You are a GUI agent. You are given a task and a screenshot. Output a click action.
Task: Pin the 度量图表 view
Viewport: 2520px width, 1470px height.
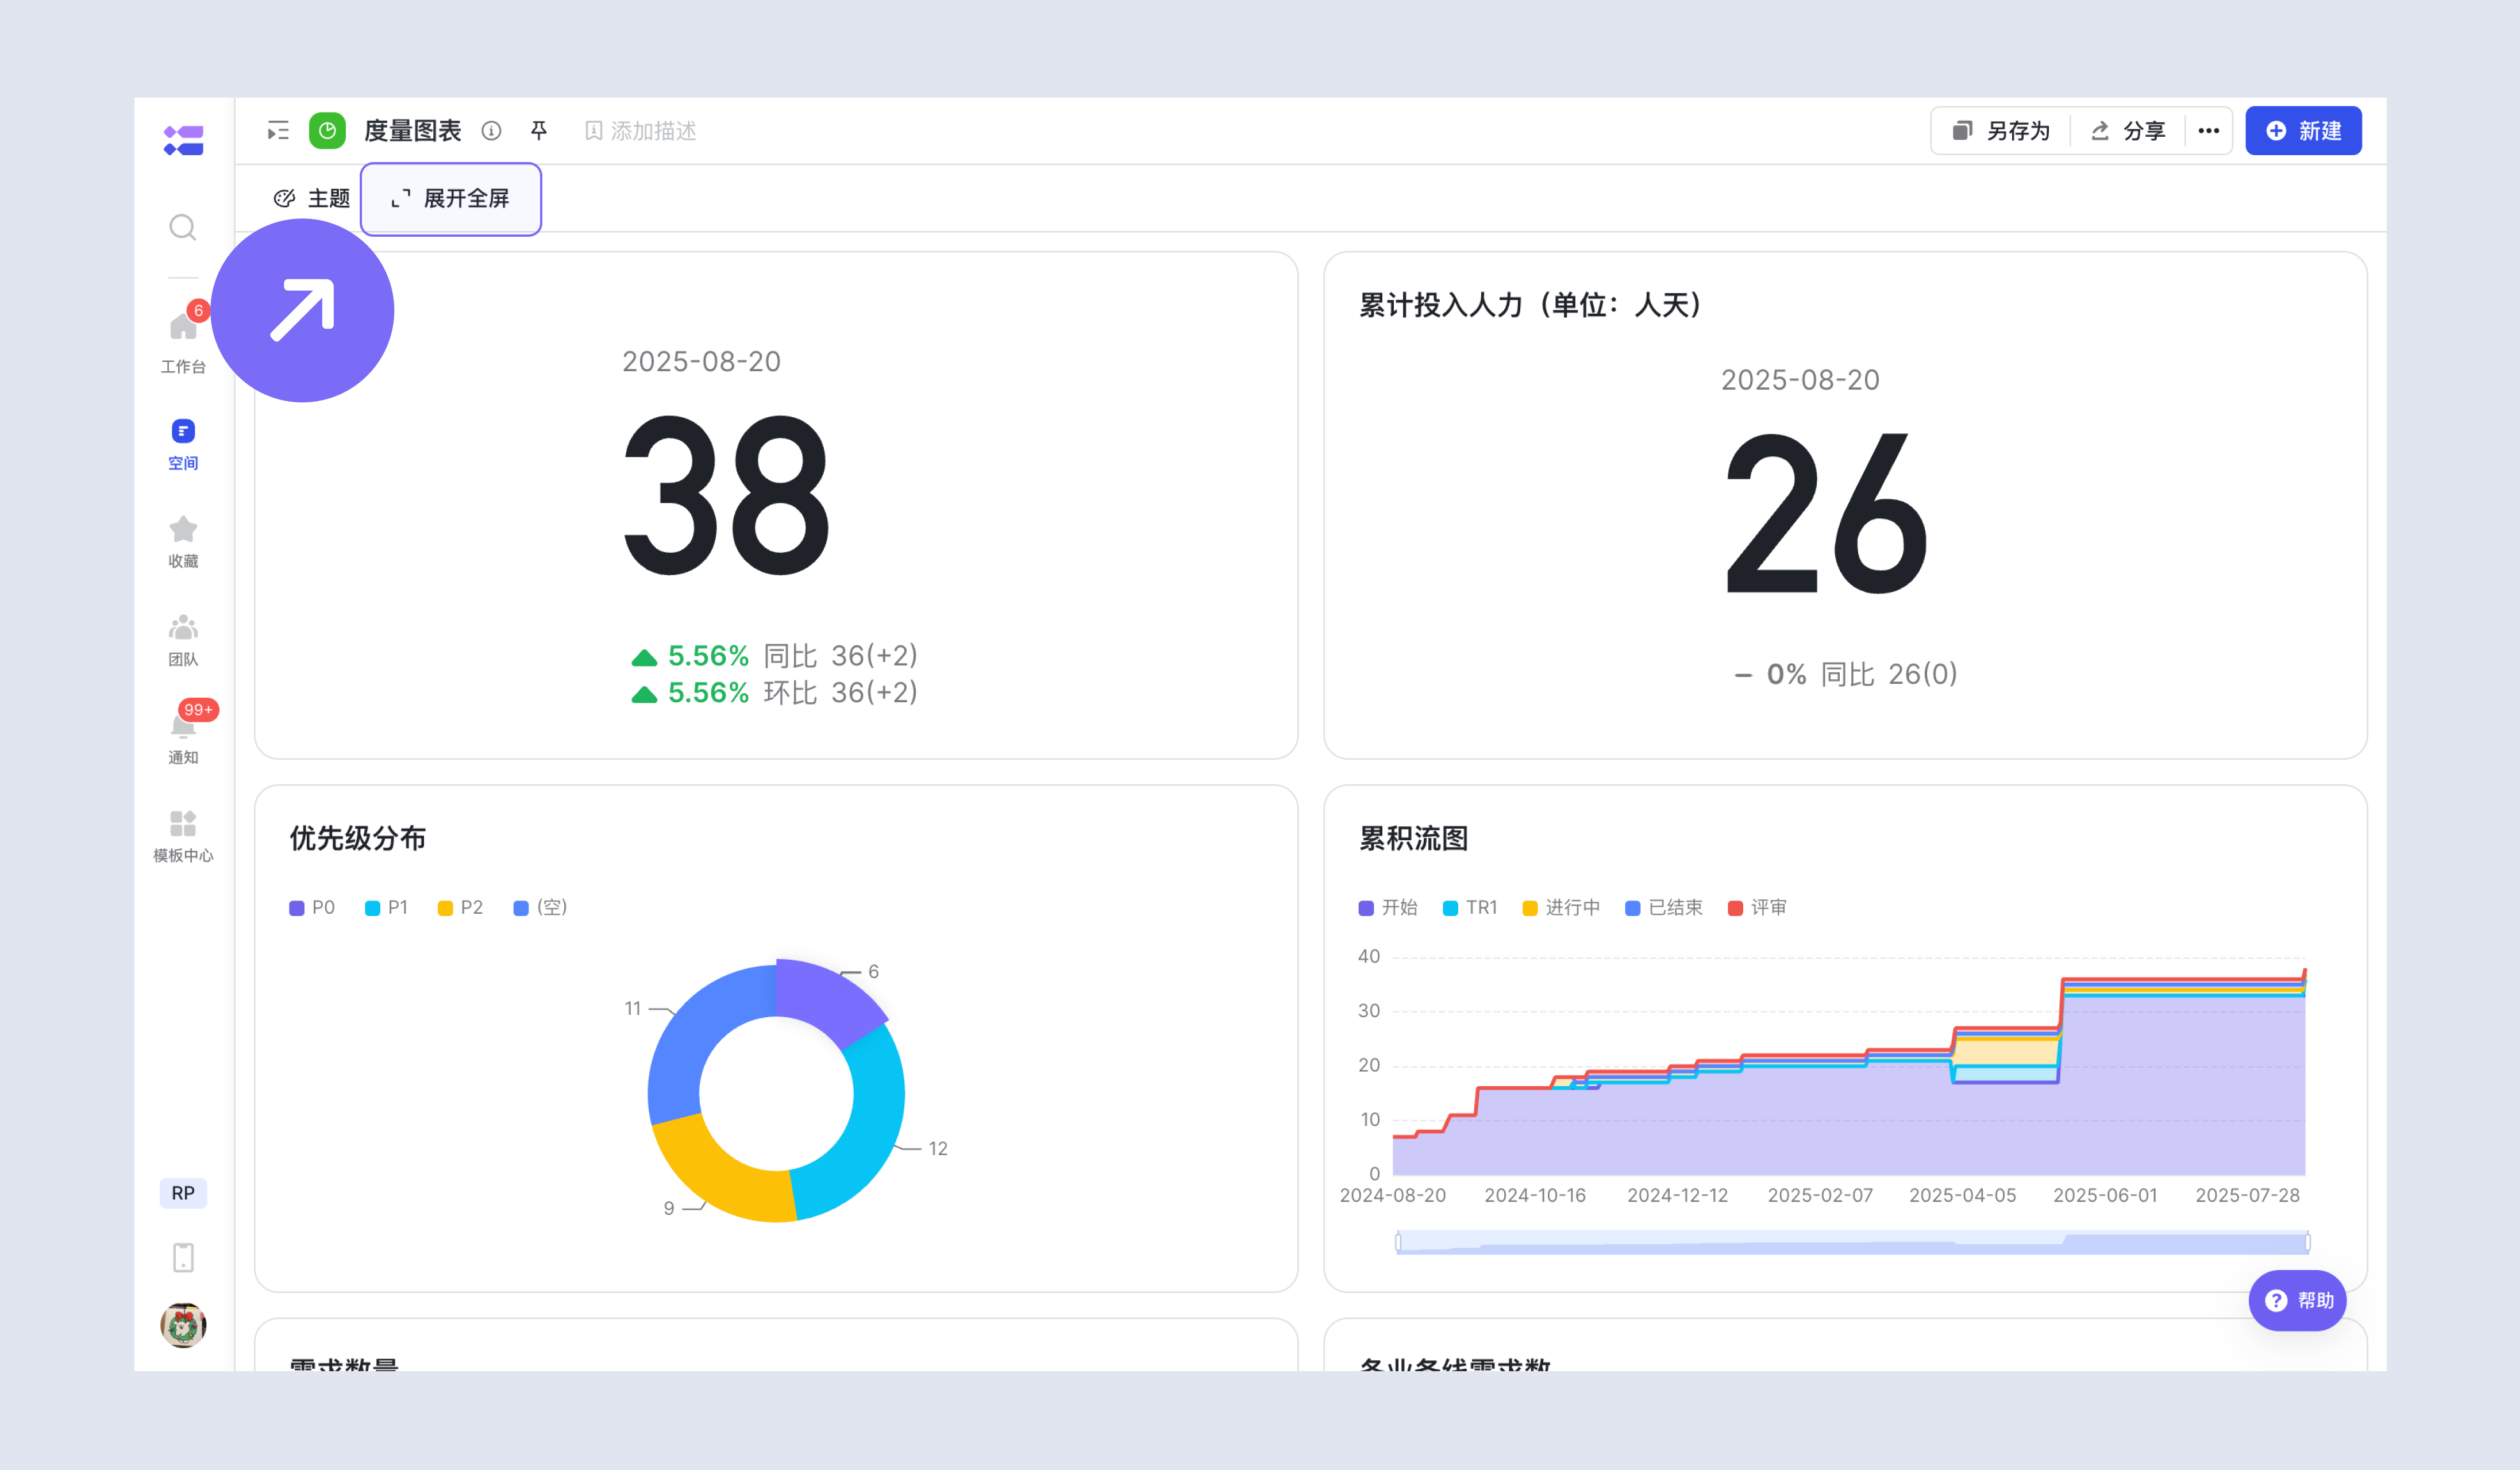click(x=539, y=131)
